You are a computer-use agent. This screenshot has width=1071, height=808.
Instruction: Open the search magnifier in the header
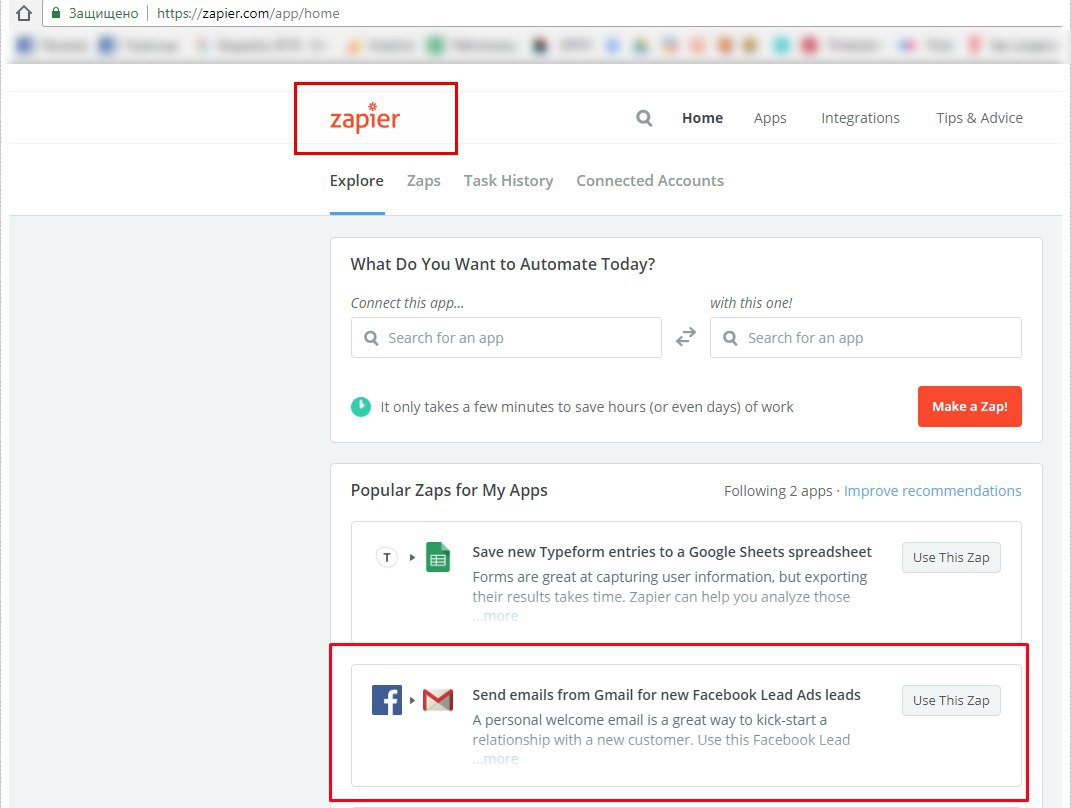644,118
